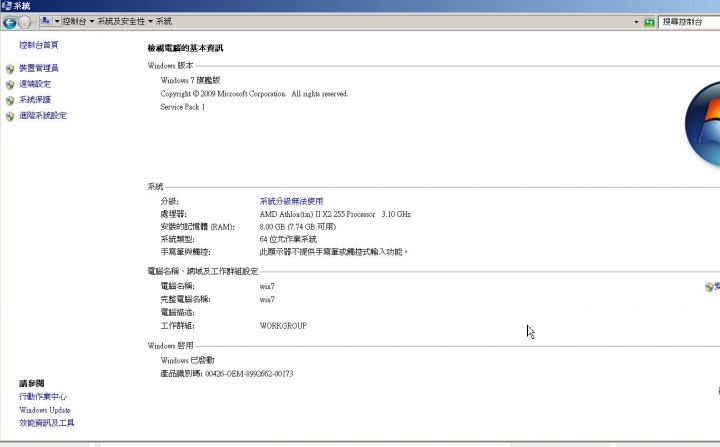Viewport: 720px width, 447px height.
Task: Open 控制台首頁 link in sidebar
Action: point(39,45)
